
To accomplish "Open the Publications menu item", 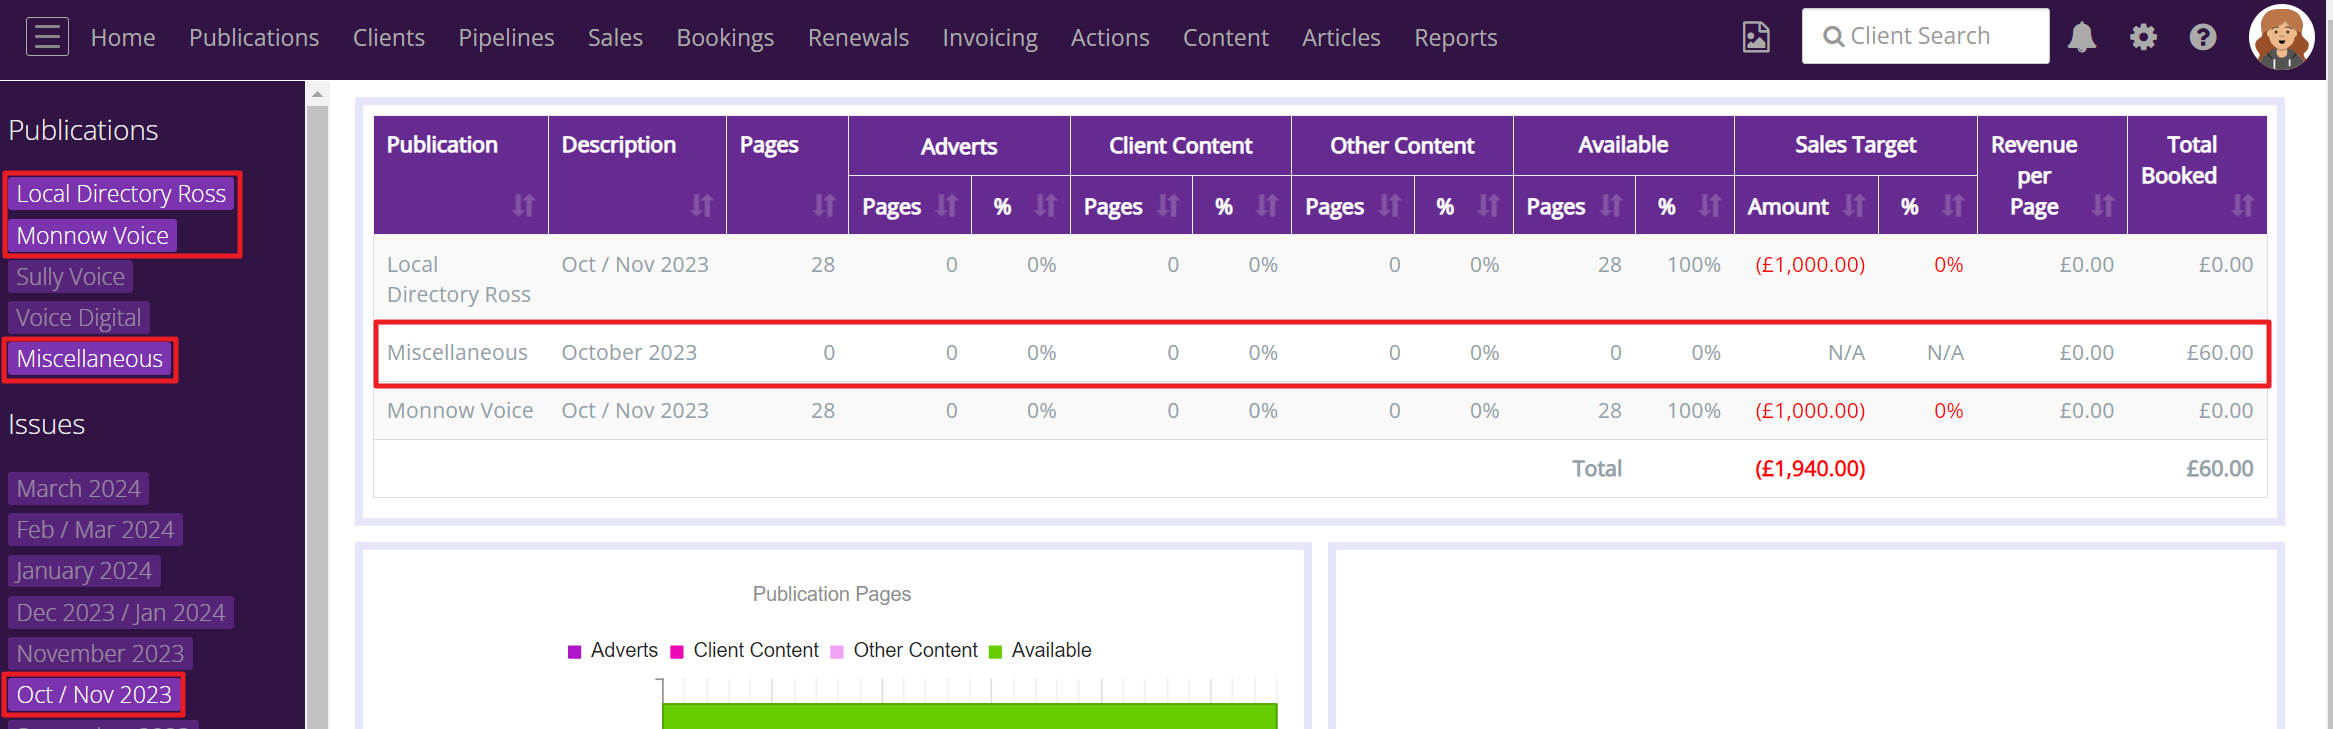I will [254, 37].
